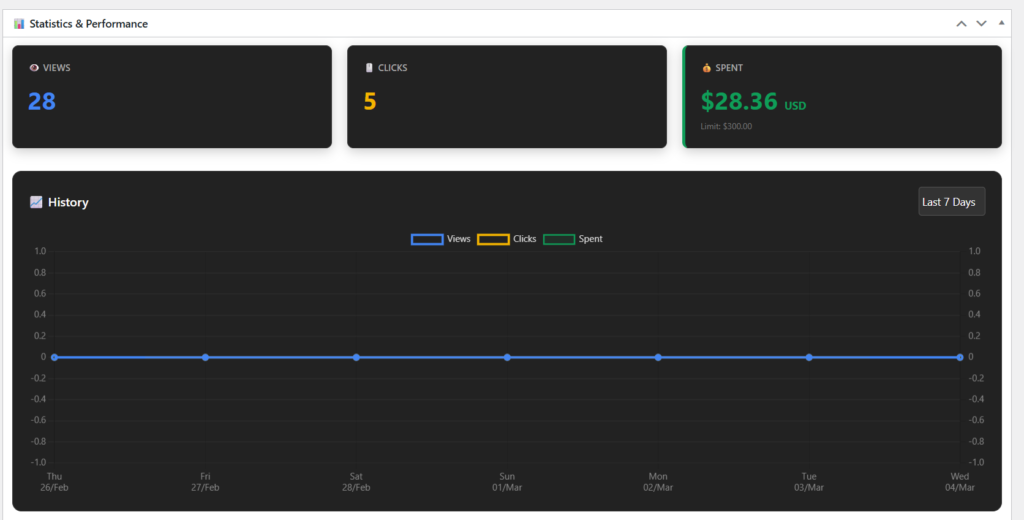Click the eye icon on Views card
The width and height of the screenshot is (1024, 520).
(x=34, y=68)
